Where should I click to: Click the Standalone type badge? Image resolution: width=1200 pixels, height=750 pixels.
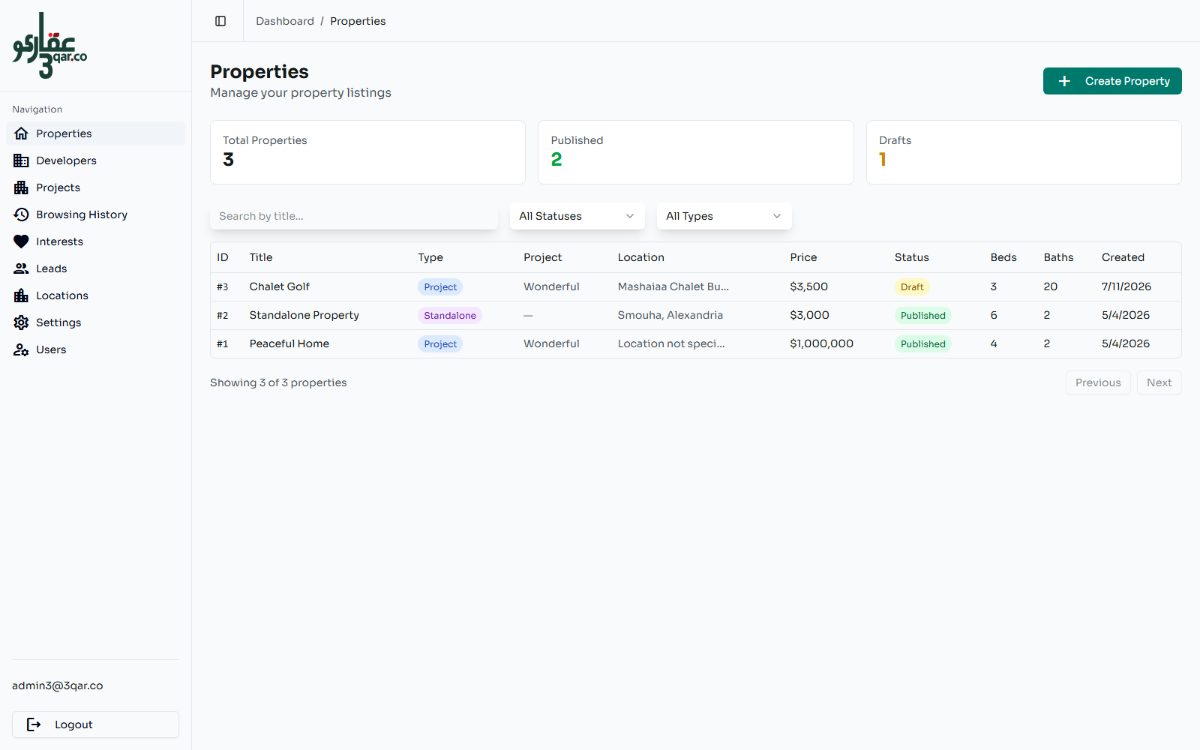[x=450, y=315]
